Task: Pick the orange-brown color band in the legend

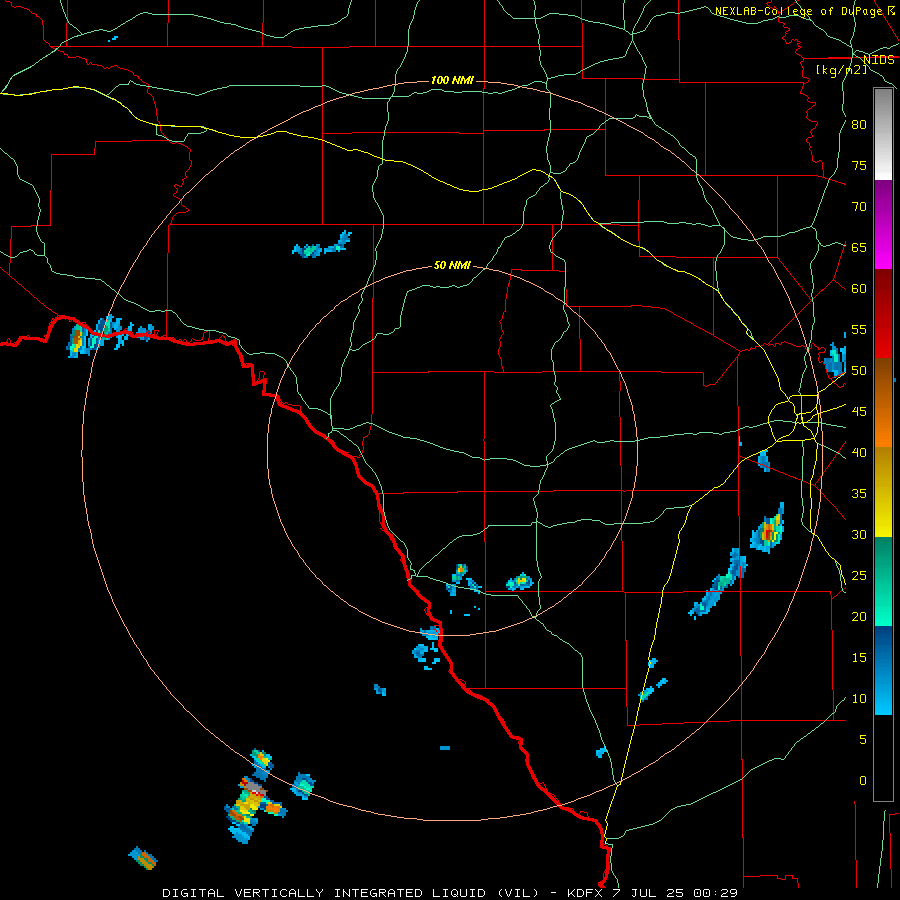Action: tap(883, 403)
